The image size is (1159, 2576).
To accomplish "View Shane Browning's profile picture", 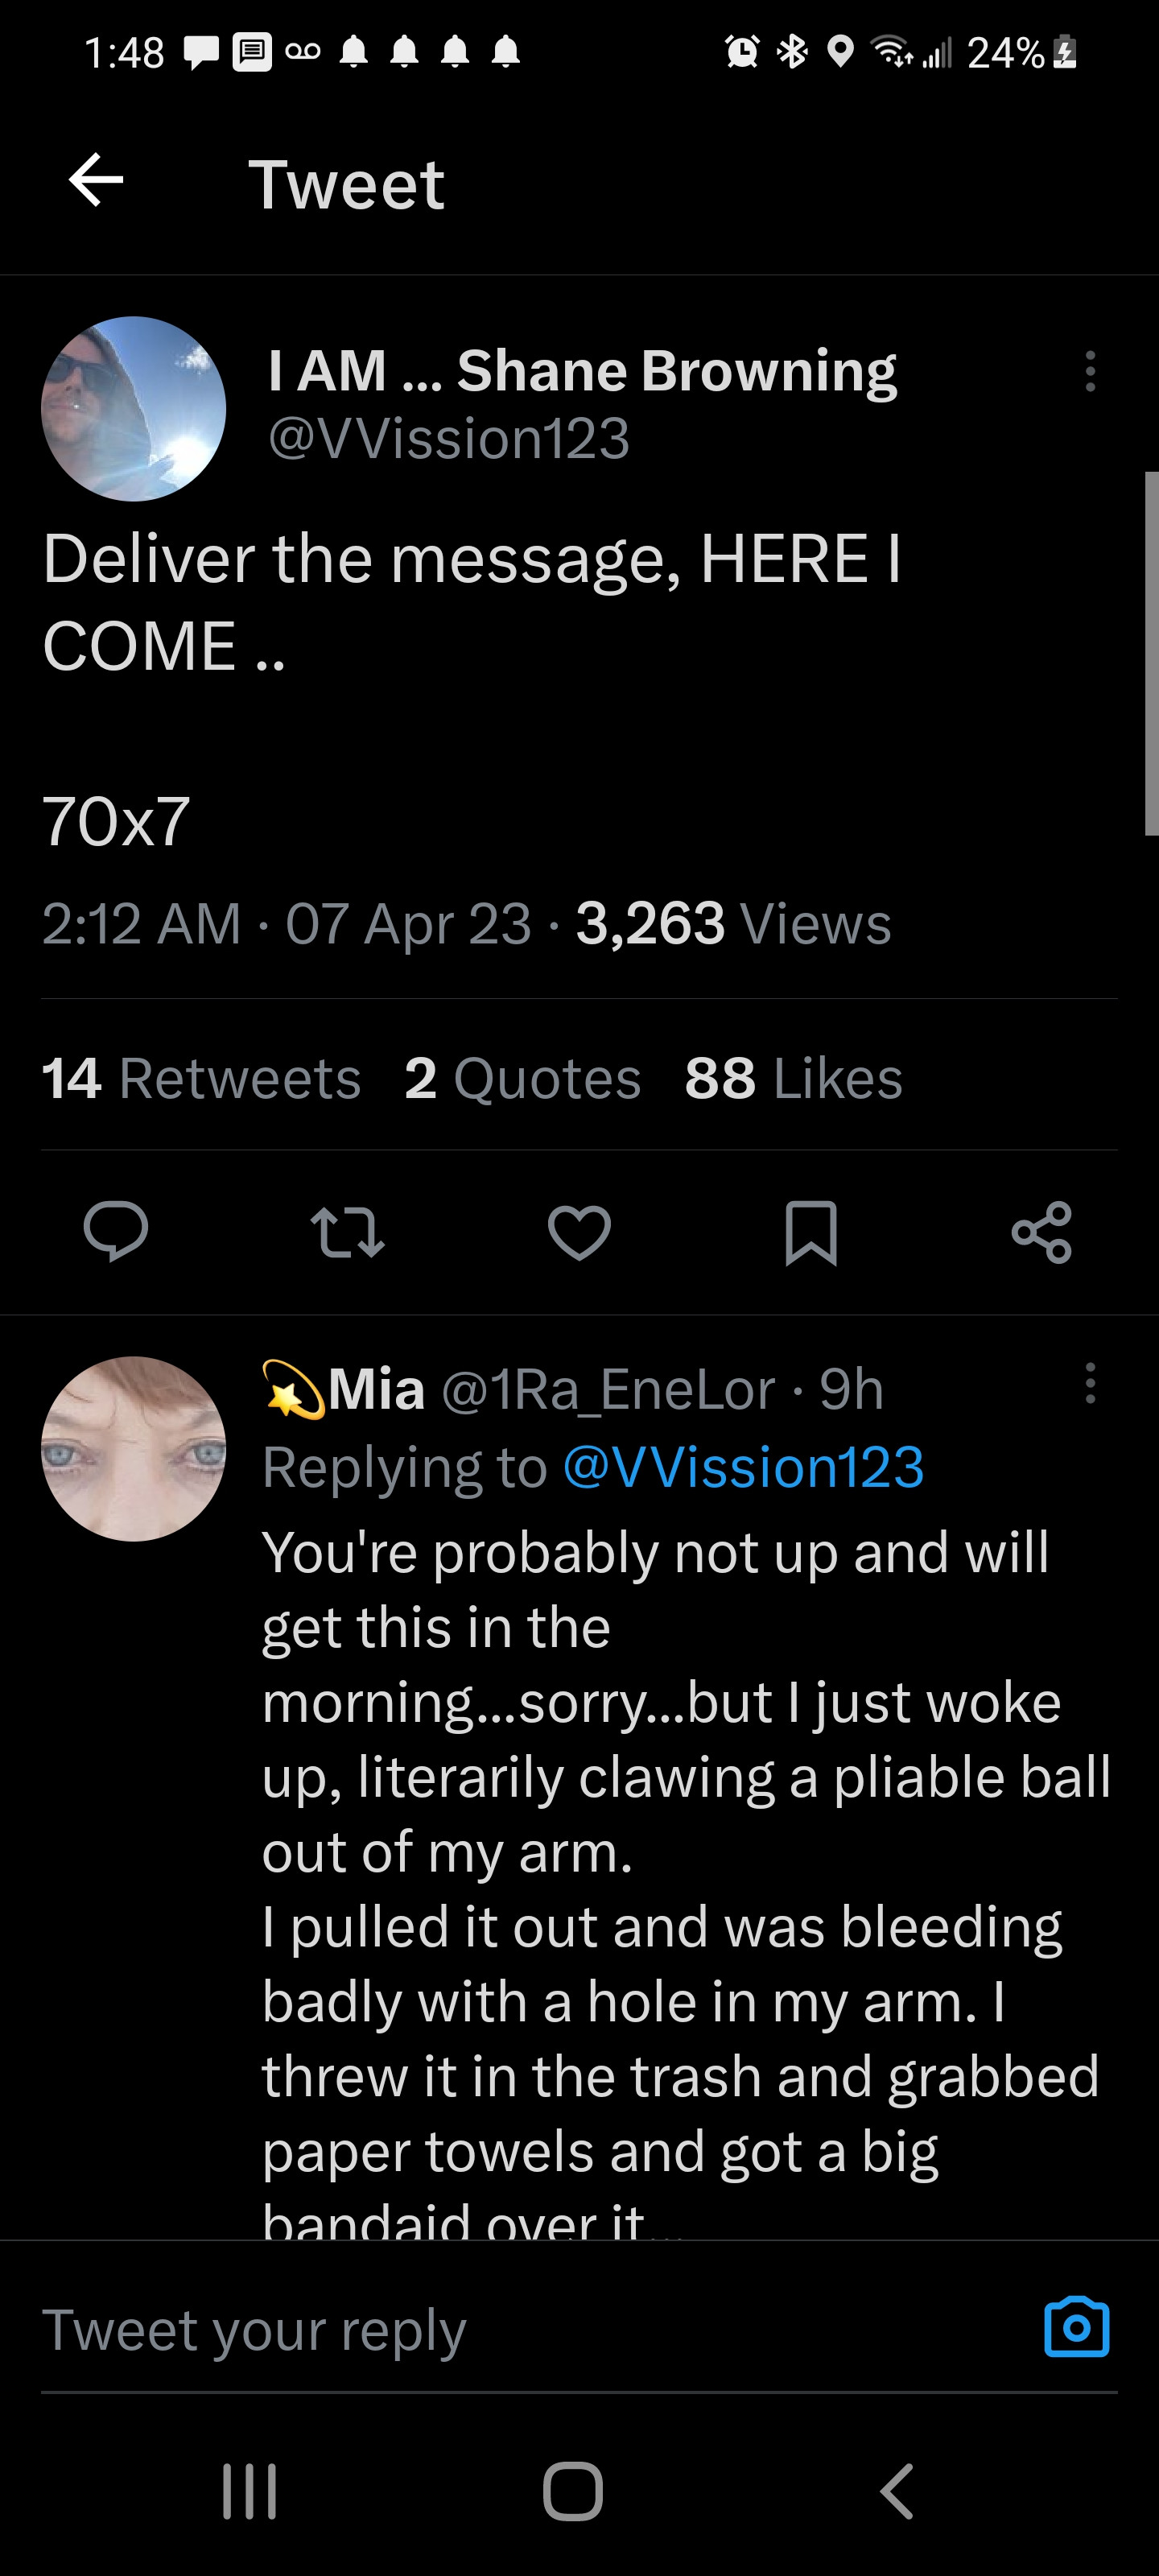I will tap(133, 409).
